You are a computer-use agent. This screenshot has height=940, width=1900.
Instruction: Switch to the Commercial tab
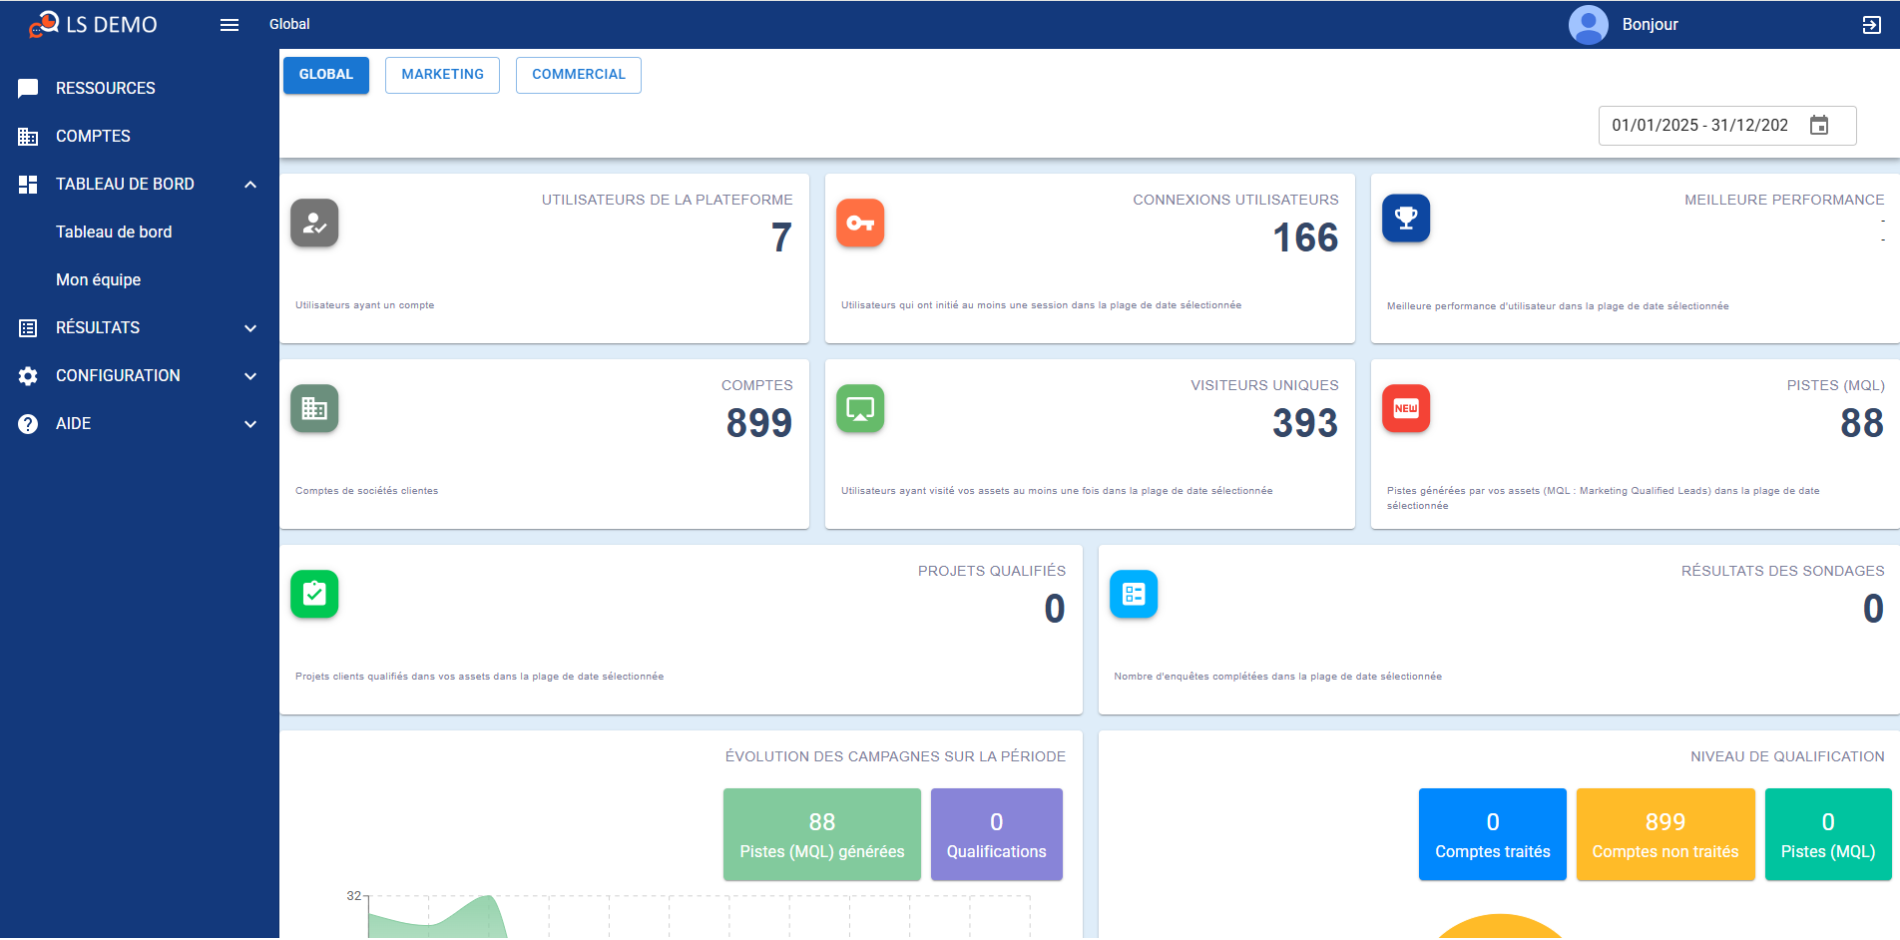[578, 75]
